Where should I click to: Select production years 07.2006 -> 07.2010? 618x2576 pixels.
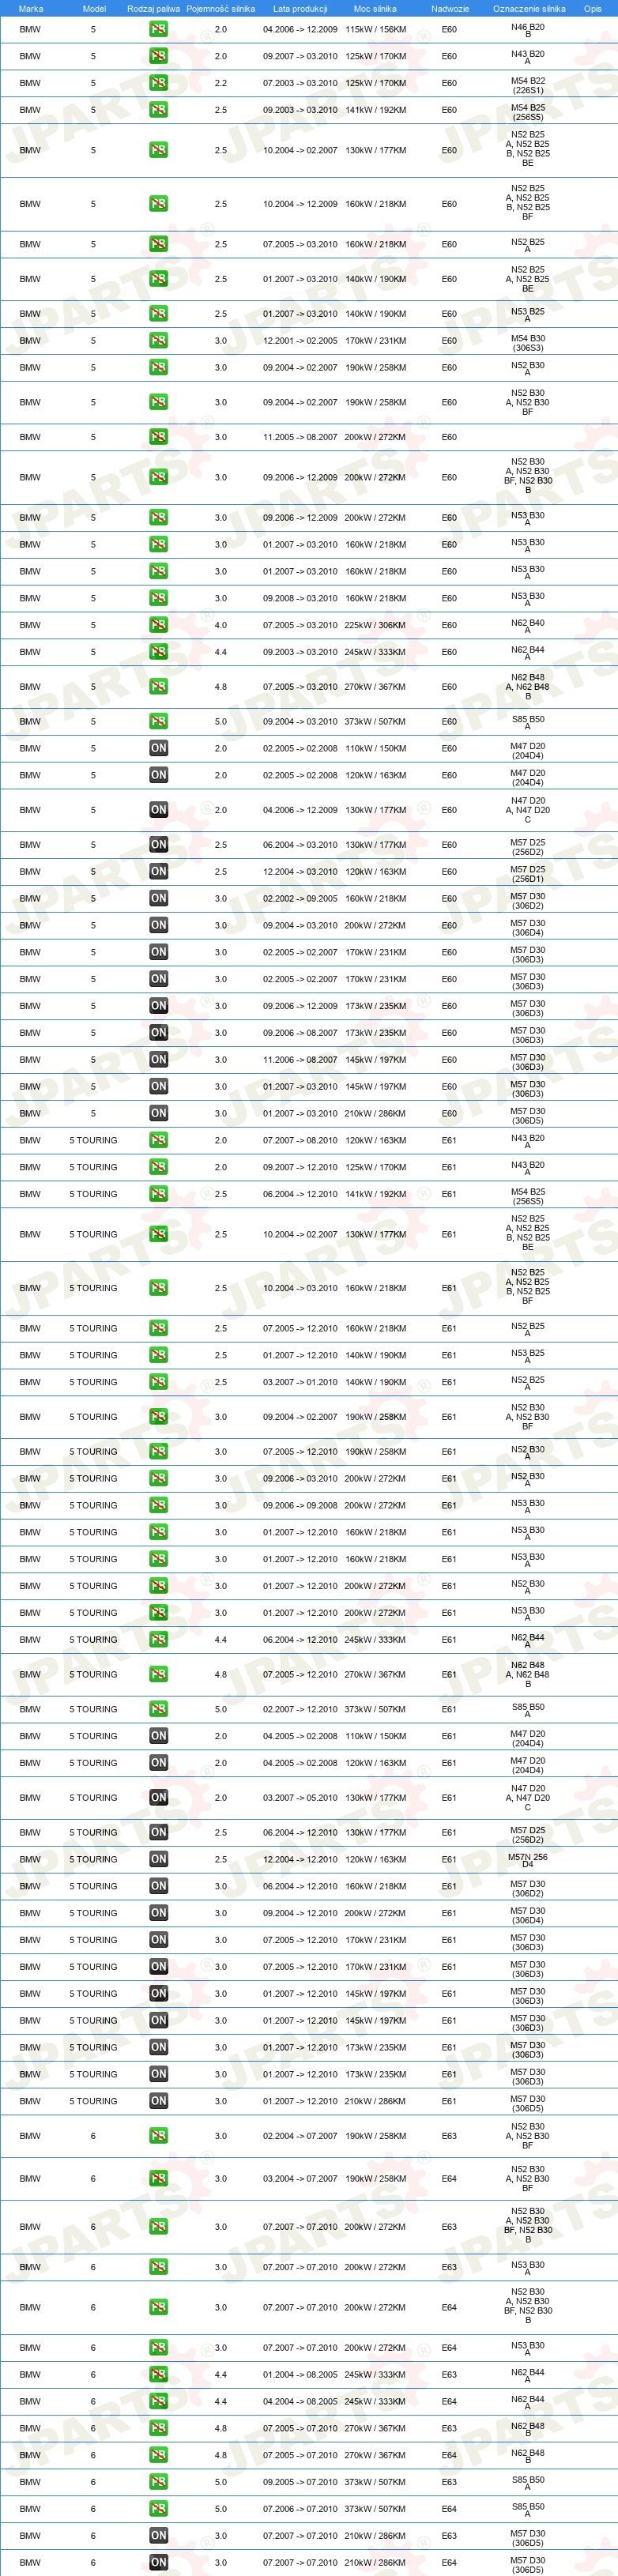pos(300,2508)
